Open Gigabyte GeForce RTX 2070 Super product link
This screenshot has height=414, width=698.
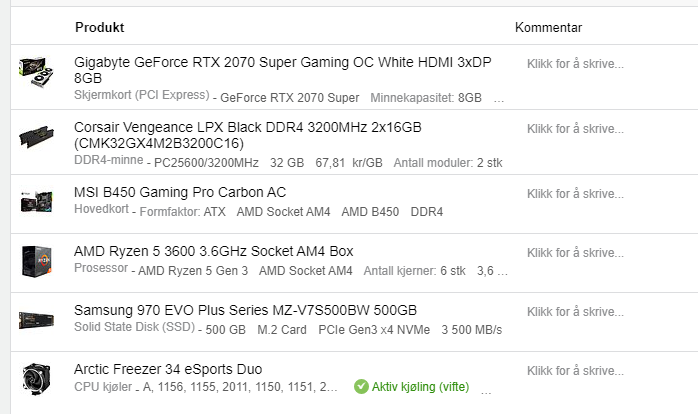pyautogui.click(x=283, y=70)
